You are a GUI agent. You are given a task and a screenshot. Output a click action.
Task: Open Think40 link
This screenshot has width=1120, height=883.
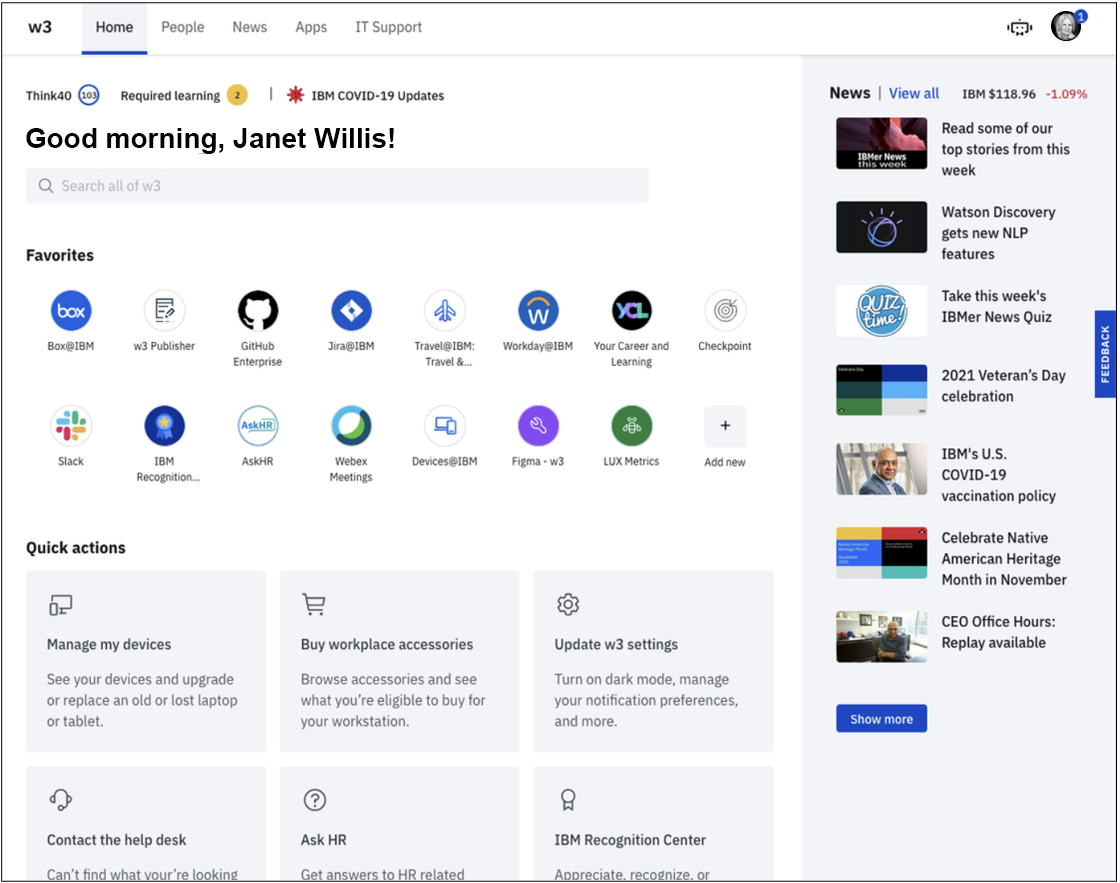click(49, 96)
